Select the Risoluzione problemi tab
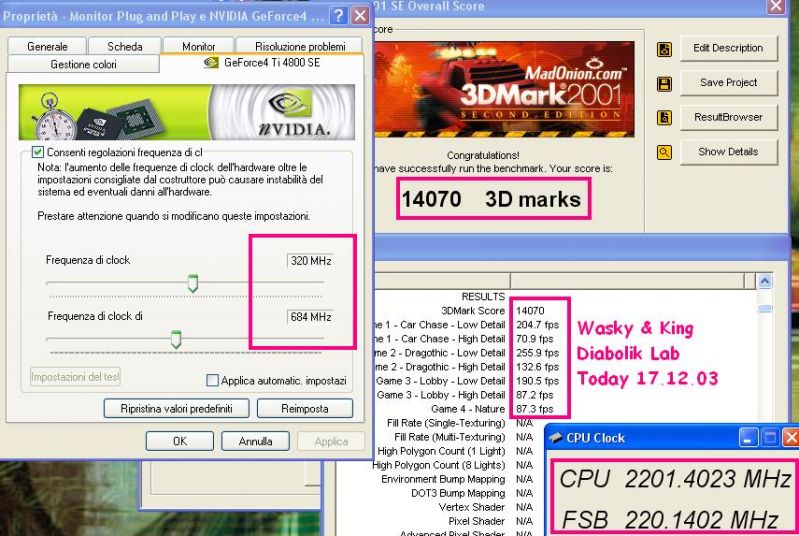The width and height of the screenshot is (799, 536). (x=300, y=46)
